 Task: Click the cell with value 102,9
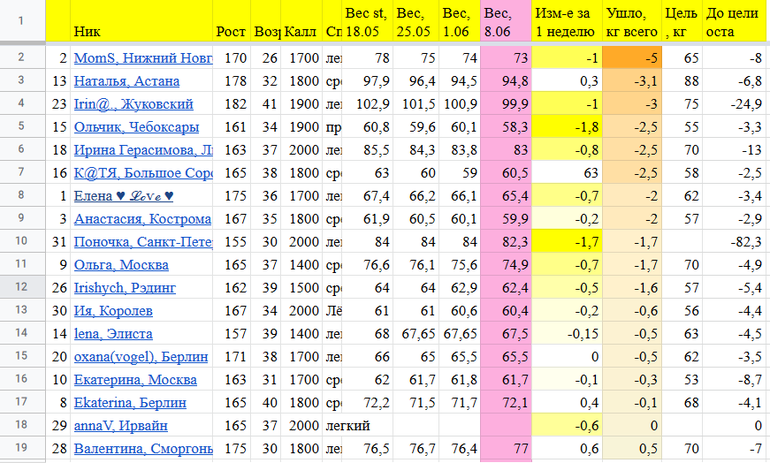[x=368, y=105]
